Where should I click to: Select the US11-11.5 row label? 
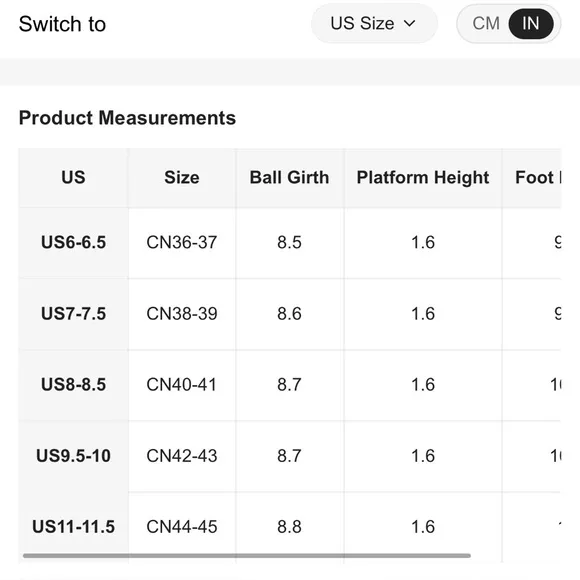pos(73,527)
